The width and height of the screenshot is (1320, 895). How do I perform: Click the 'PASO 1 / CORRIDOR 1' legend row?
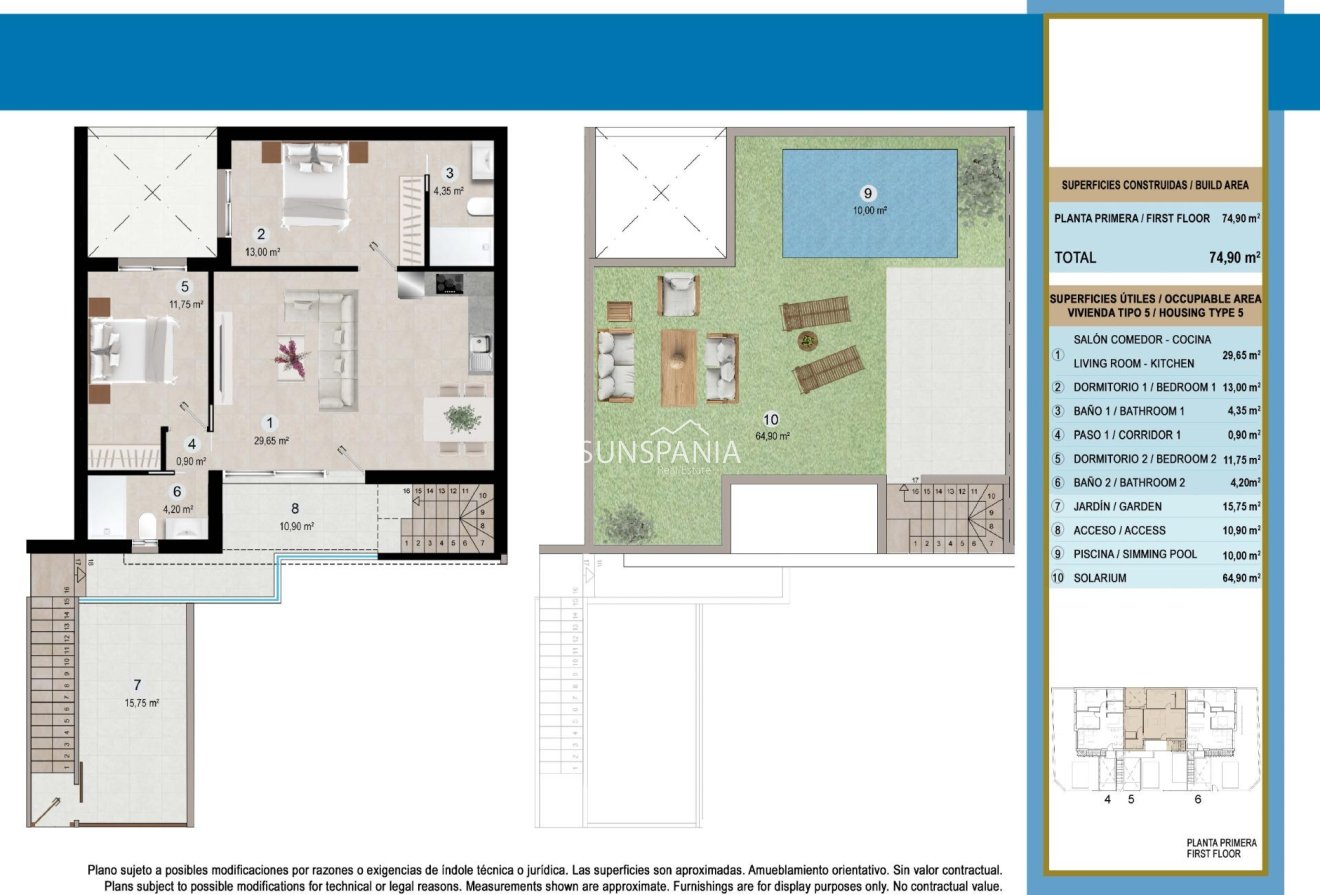(x=1155, y=434)
